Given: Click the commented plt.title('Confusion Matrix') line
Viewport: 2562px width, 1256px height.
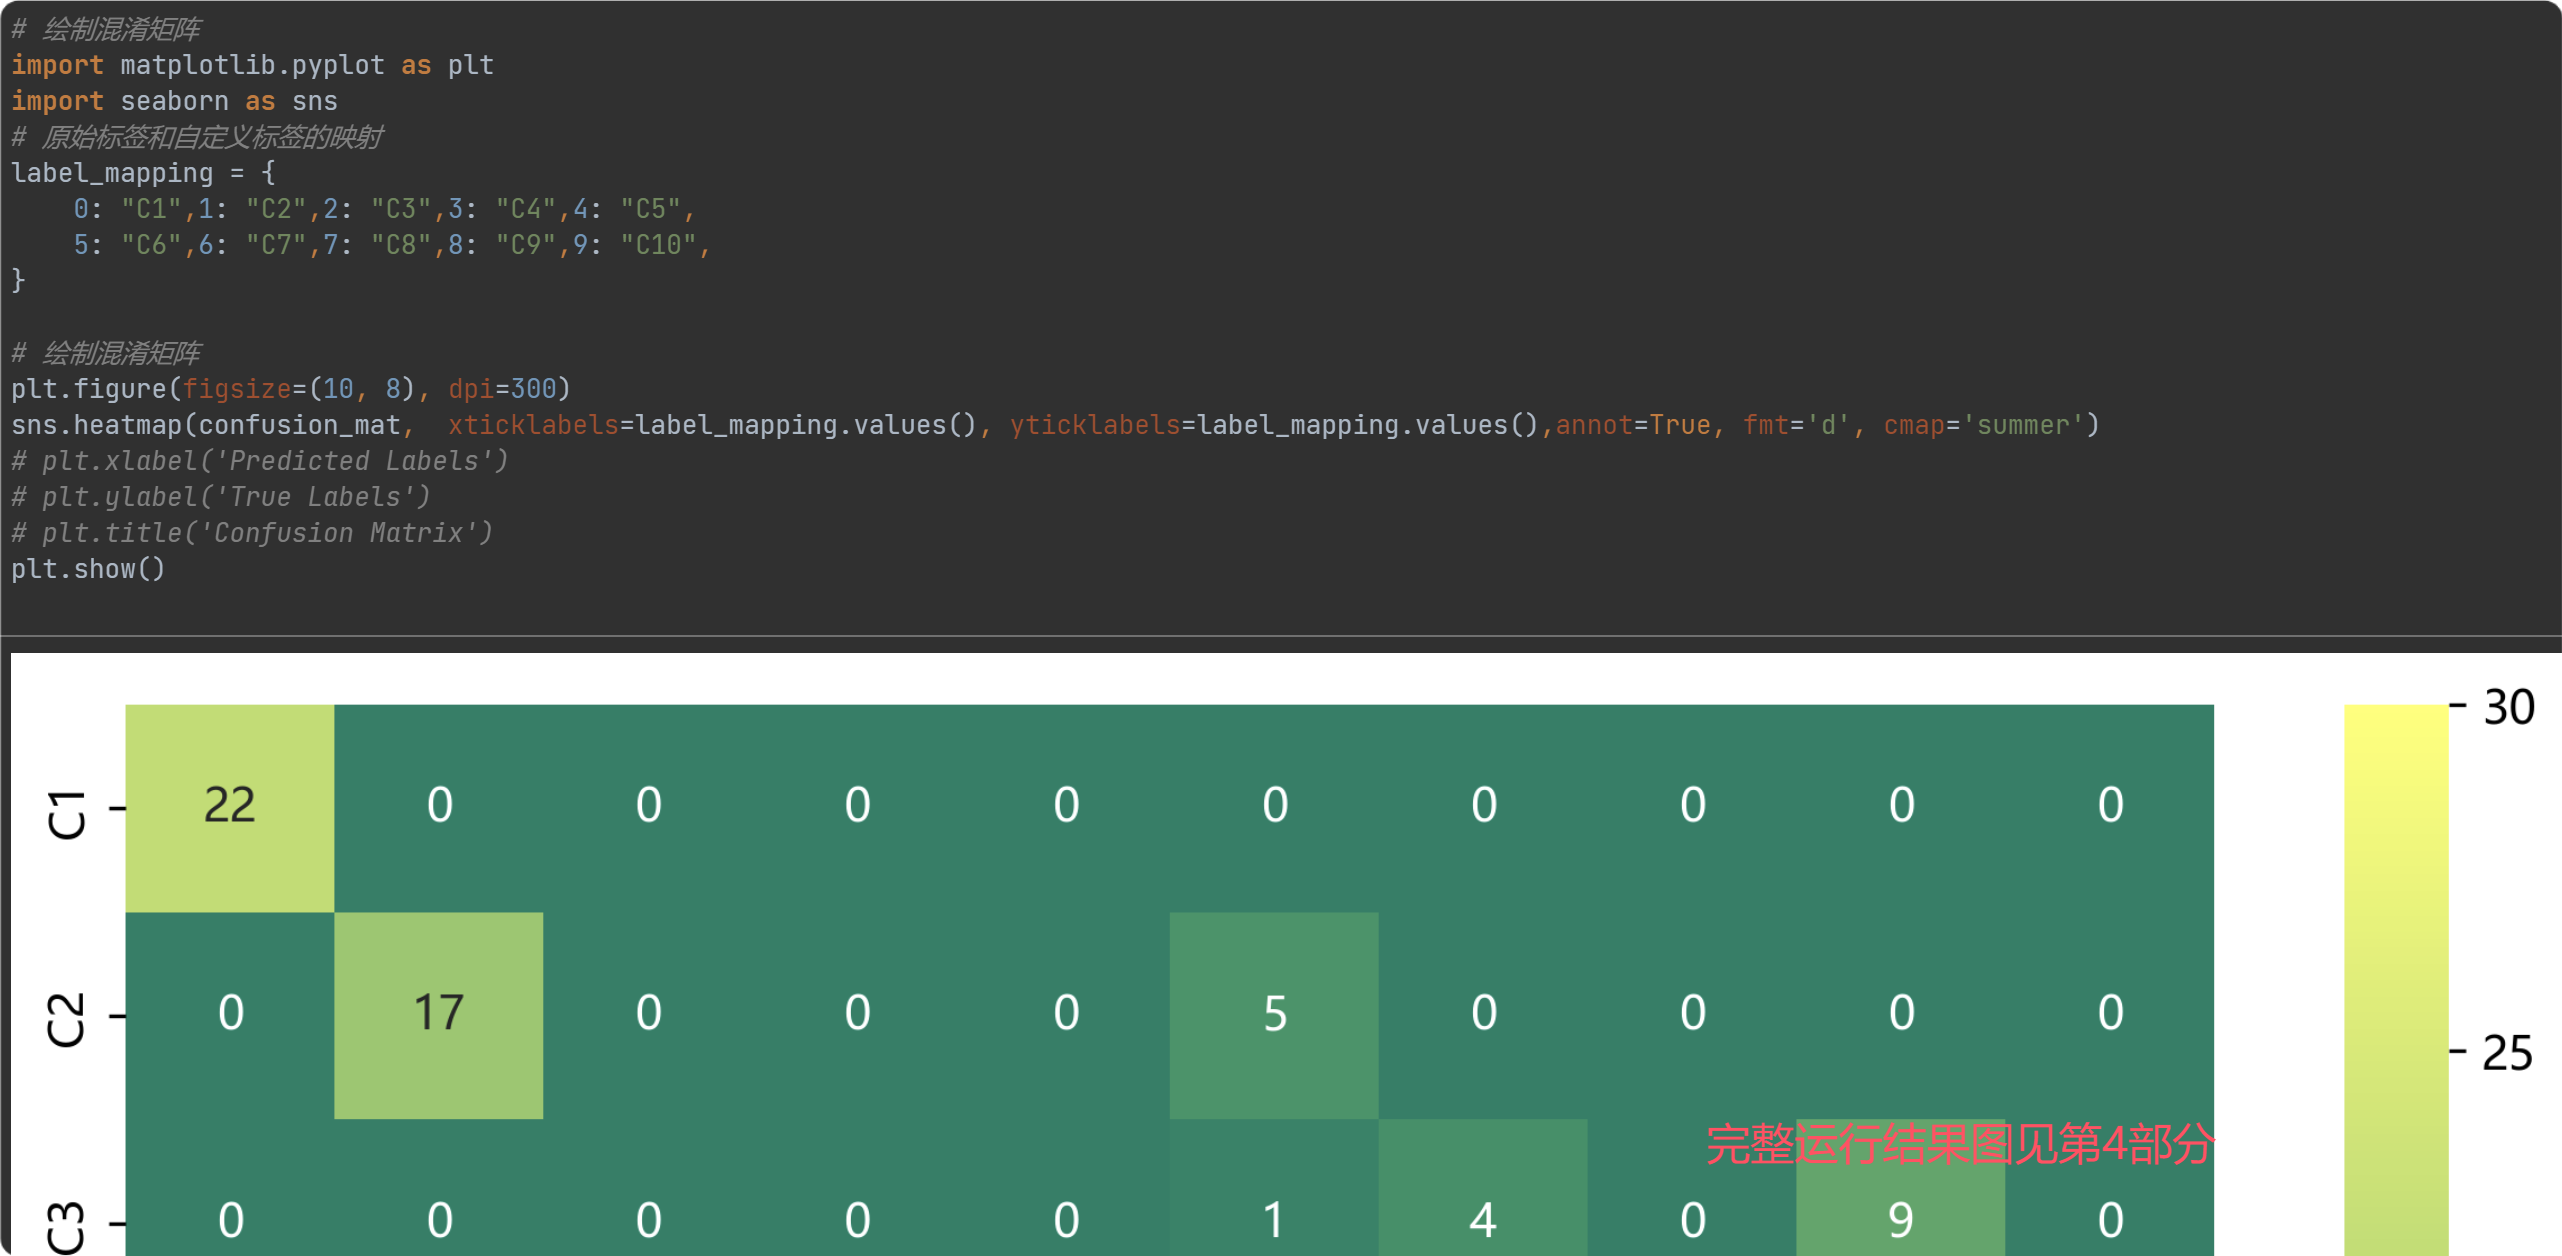Looking at the screenshot, I should click(252, 533).
